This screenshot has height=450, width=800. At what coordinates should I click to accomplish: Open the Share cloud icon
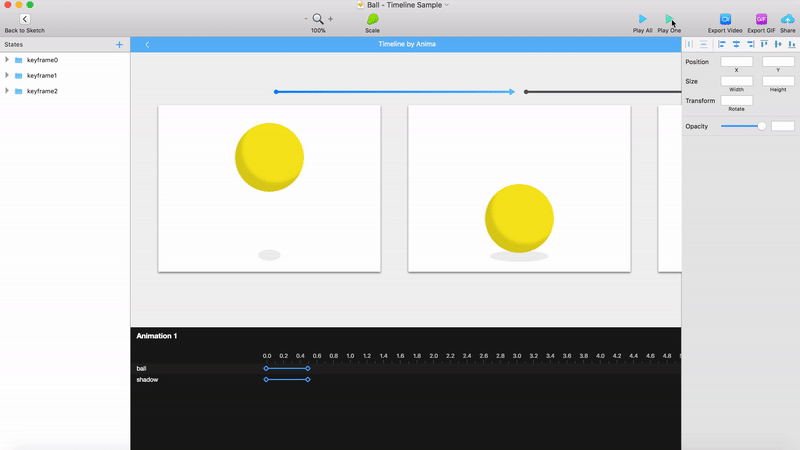(788, 19)
